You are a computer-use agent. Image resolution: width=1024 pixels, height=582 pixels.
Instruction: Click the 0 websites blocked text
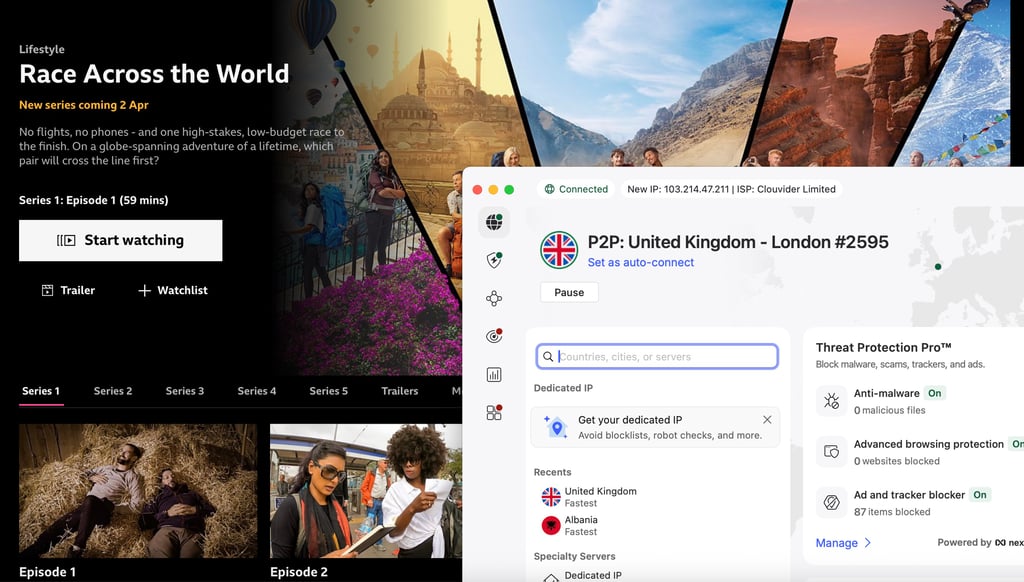(897, 461)
